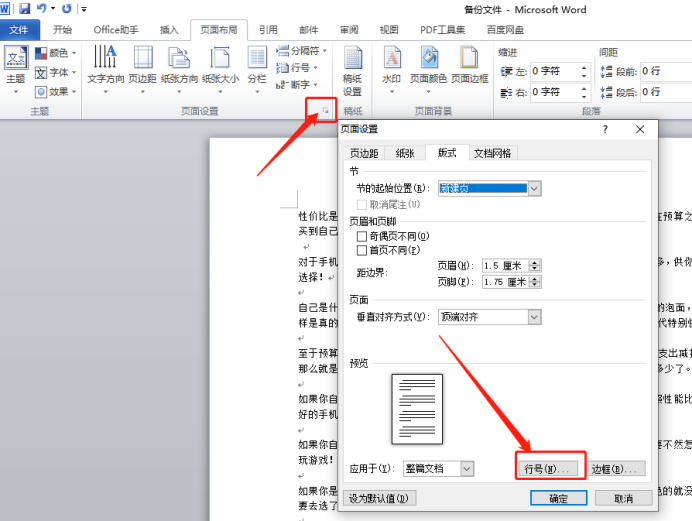The height and width of the screenshot is (521, 692).
Task: Switch to the 视图 (View) ribbon tab
Action: point(389,30)
